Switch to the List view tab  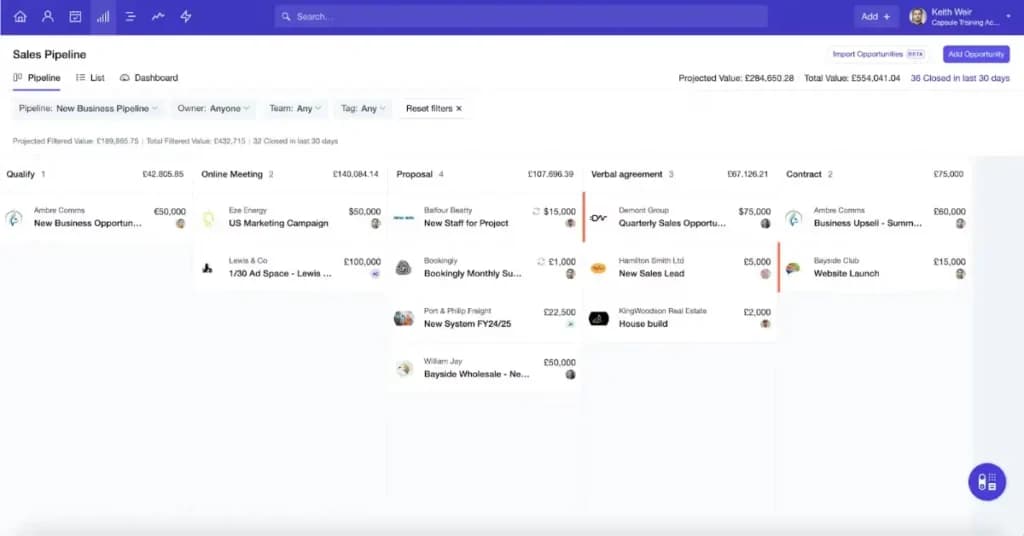click(x=90, y=78)
